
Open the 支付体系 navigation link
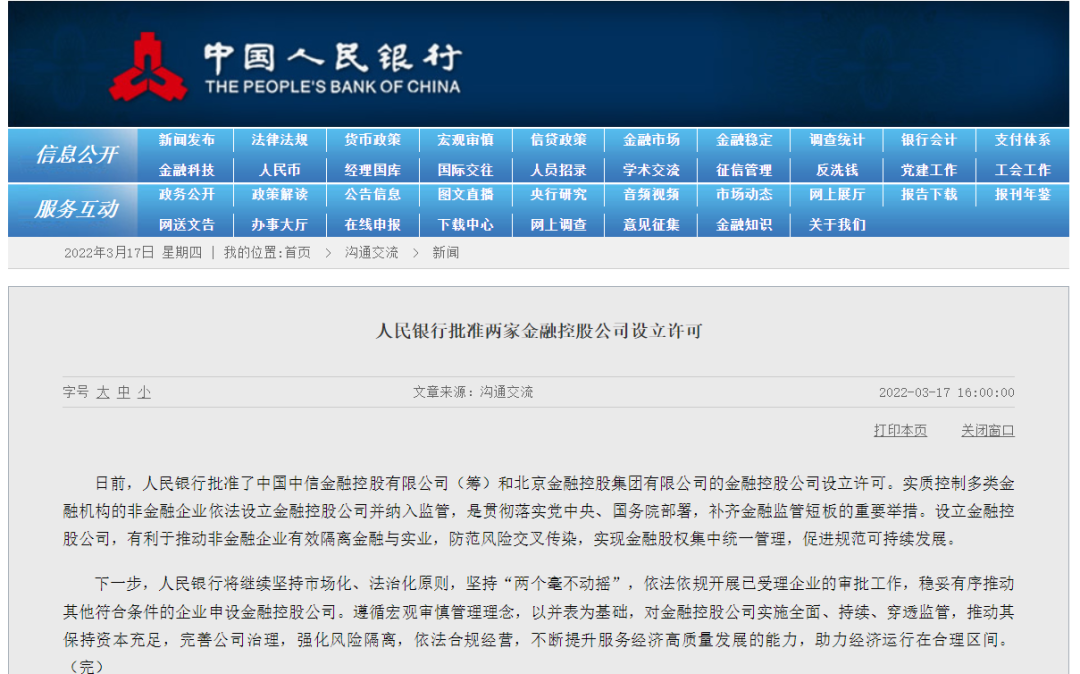point(1022,140)
